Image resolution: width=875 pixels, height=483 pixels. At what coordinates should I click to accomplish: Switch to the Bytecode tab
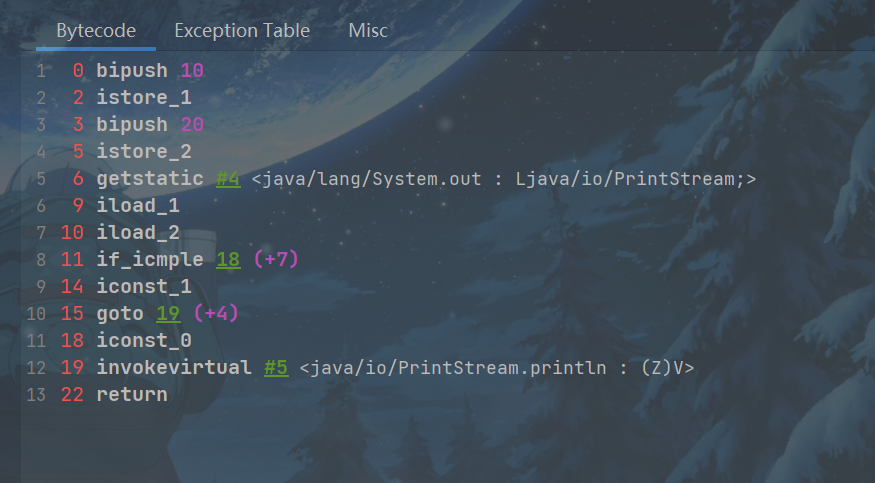[x=96, y=30]
